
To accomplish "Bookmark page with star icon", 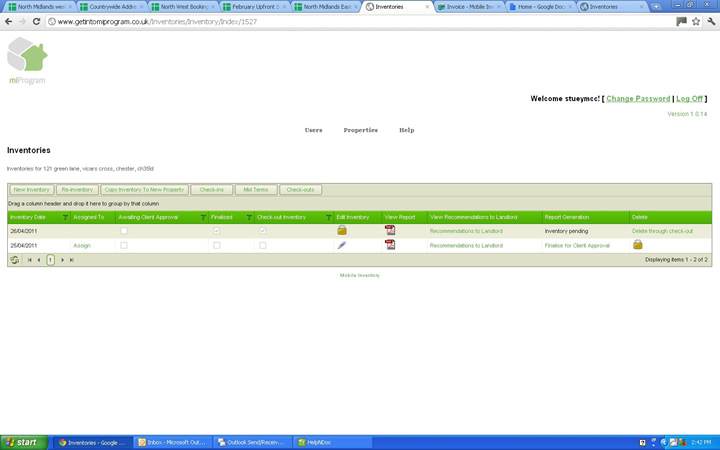I will [x=696, y=21].
